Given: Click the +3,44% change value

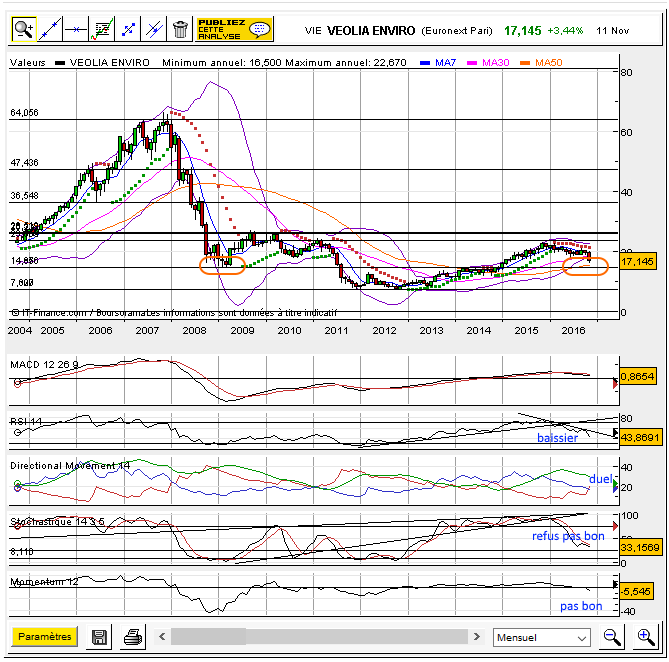Looking at the screenshot, I should (x=565, y=31).
